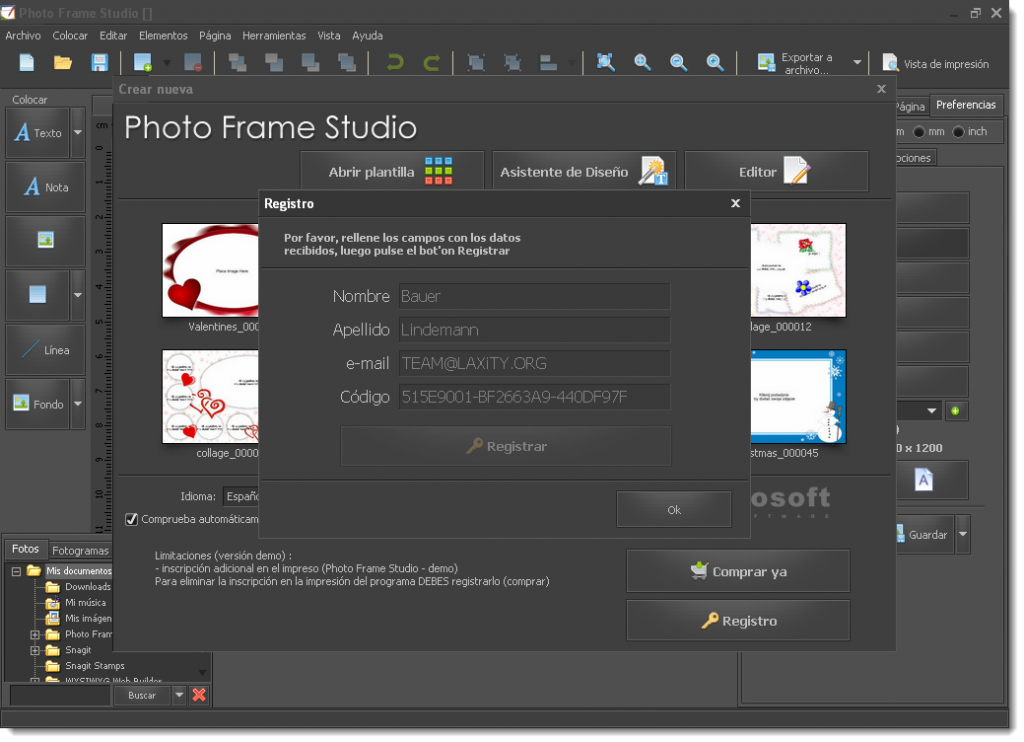Image resolution: width=1024 pixels, height=742 pixels.
Task: Toggle the Comprueba automáticamente checkbox
Action: click(x=131, y=519)
